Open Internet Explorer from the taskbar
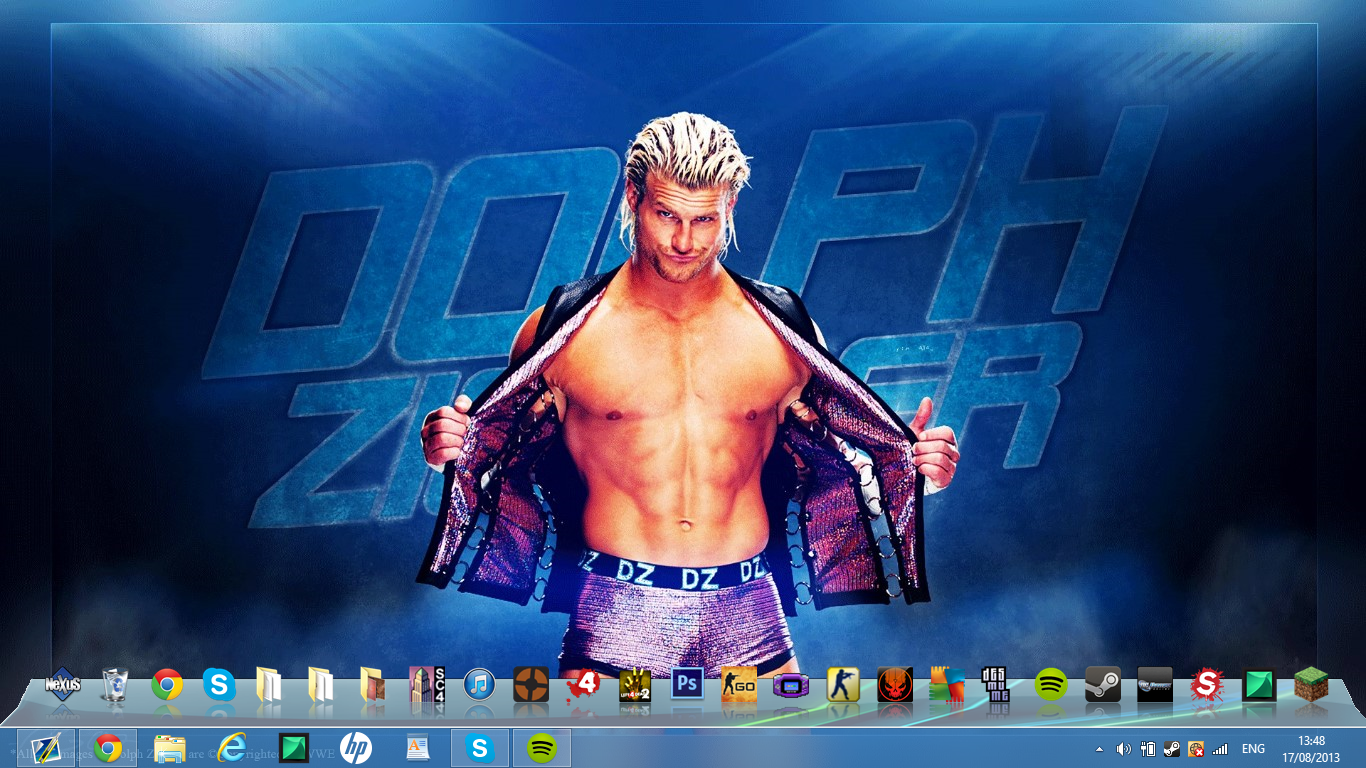Image resolution: width=1366 pixels, height=768 pixels. 232,748
